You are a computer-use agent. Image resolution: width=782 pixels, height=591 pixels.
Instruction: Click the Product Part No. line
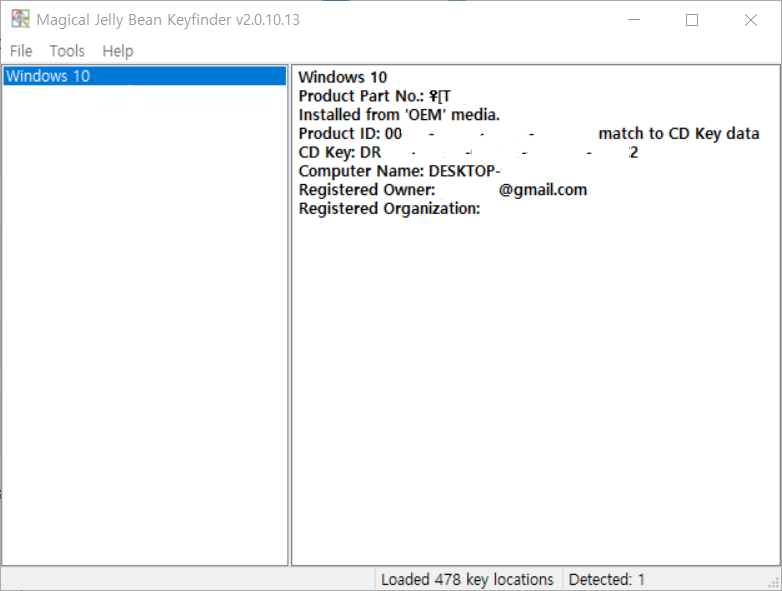tap(375, 96)
